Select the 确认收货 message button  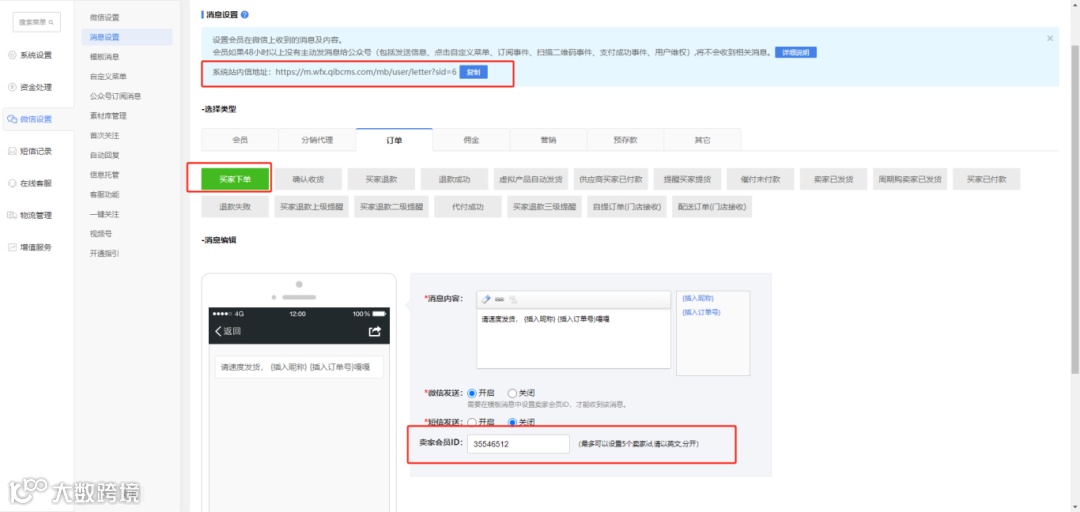[x=308, y=179]
